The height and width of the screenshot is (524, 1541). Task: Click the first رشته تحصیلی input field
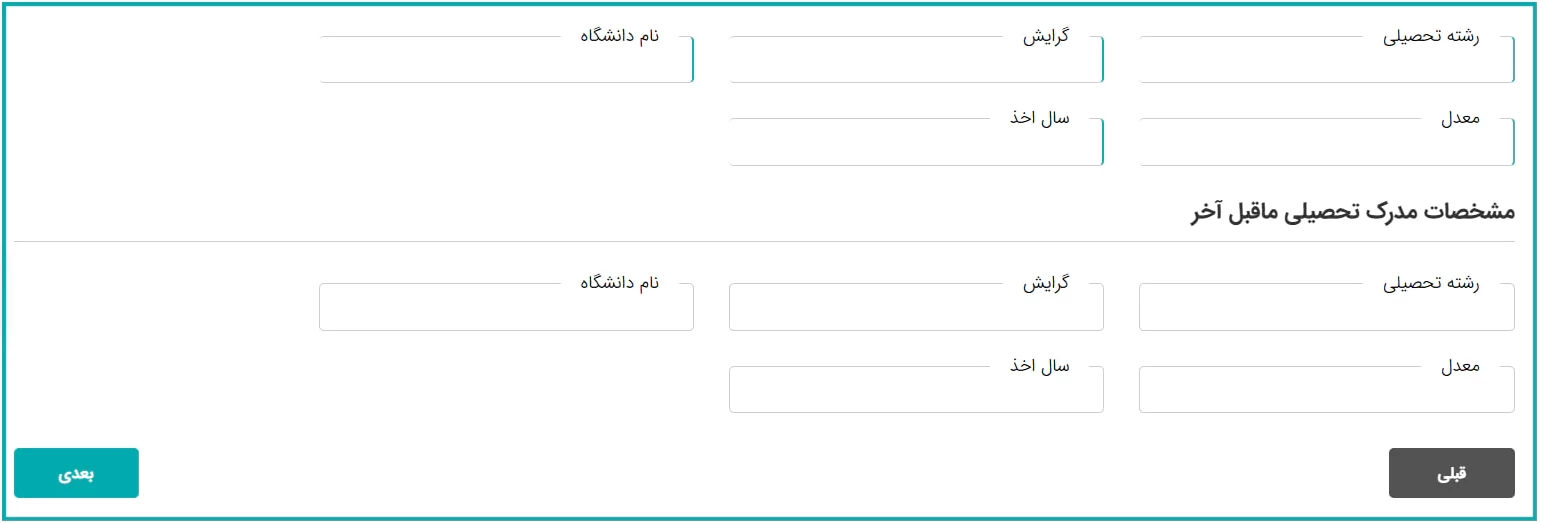point(1326,62)
